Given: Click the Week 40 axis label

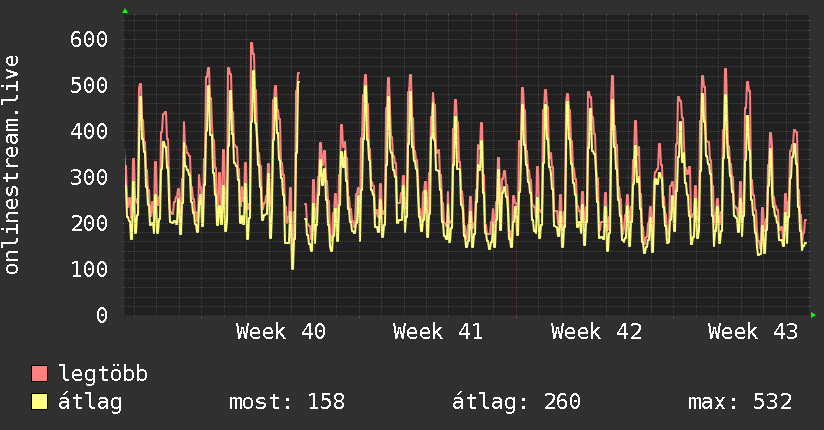Looking at the screenshot, I should (281, 332).
